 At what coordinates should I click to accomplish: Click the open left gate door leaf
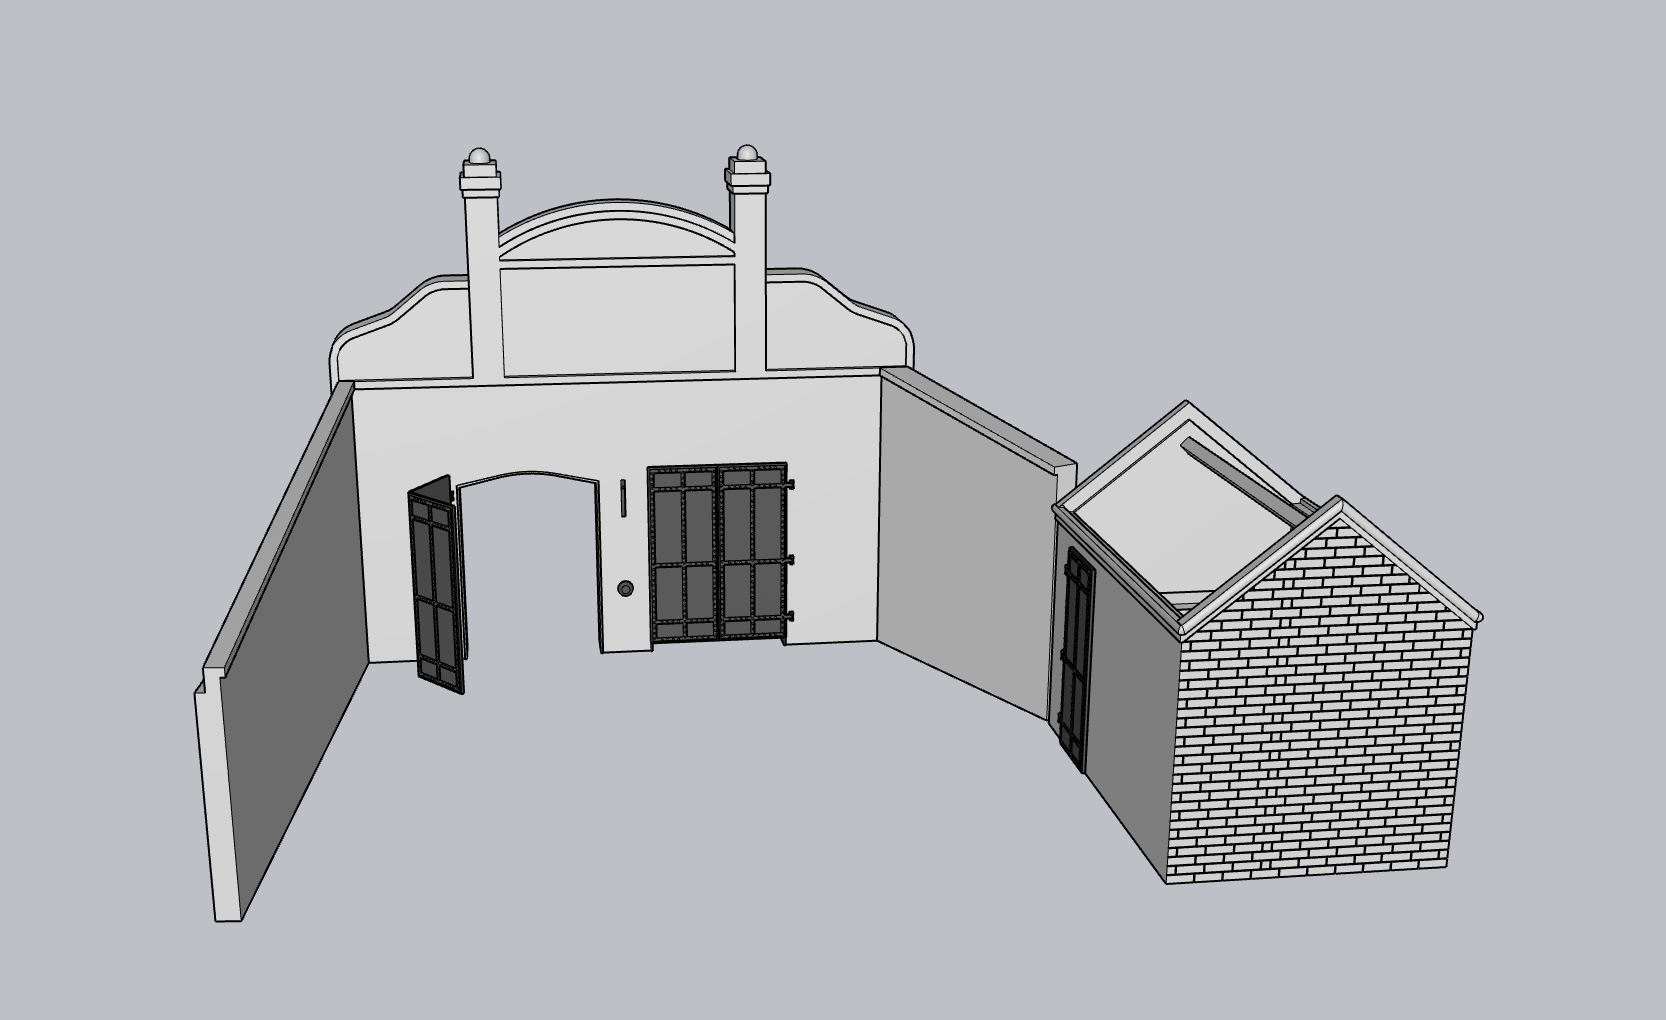(436, 588)
